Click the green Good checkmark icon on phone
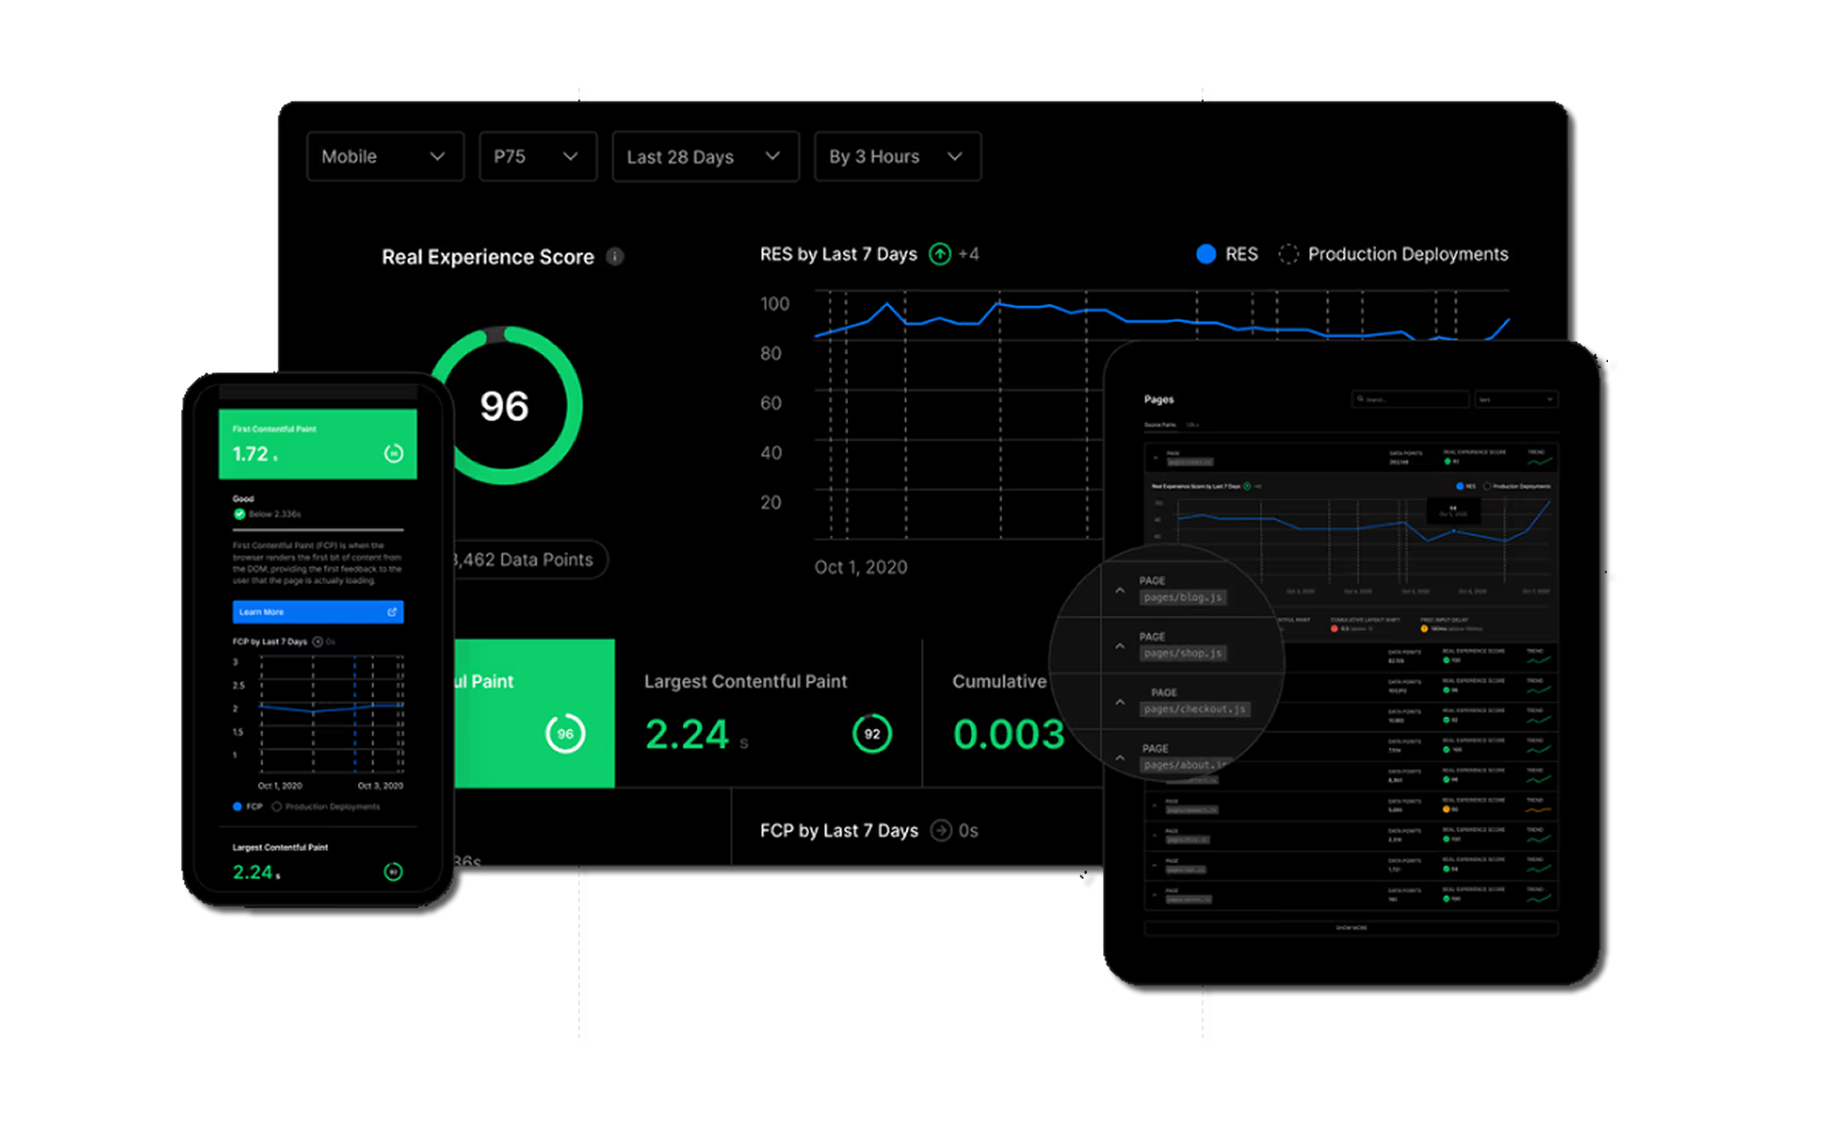 coord(239,514)
